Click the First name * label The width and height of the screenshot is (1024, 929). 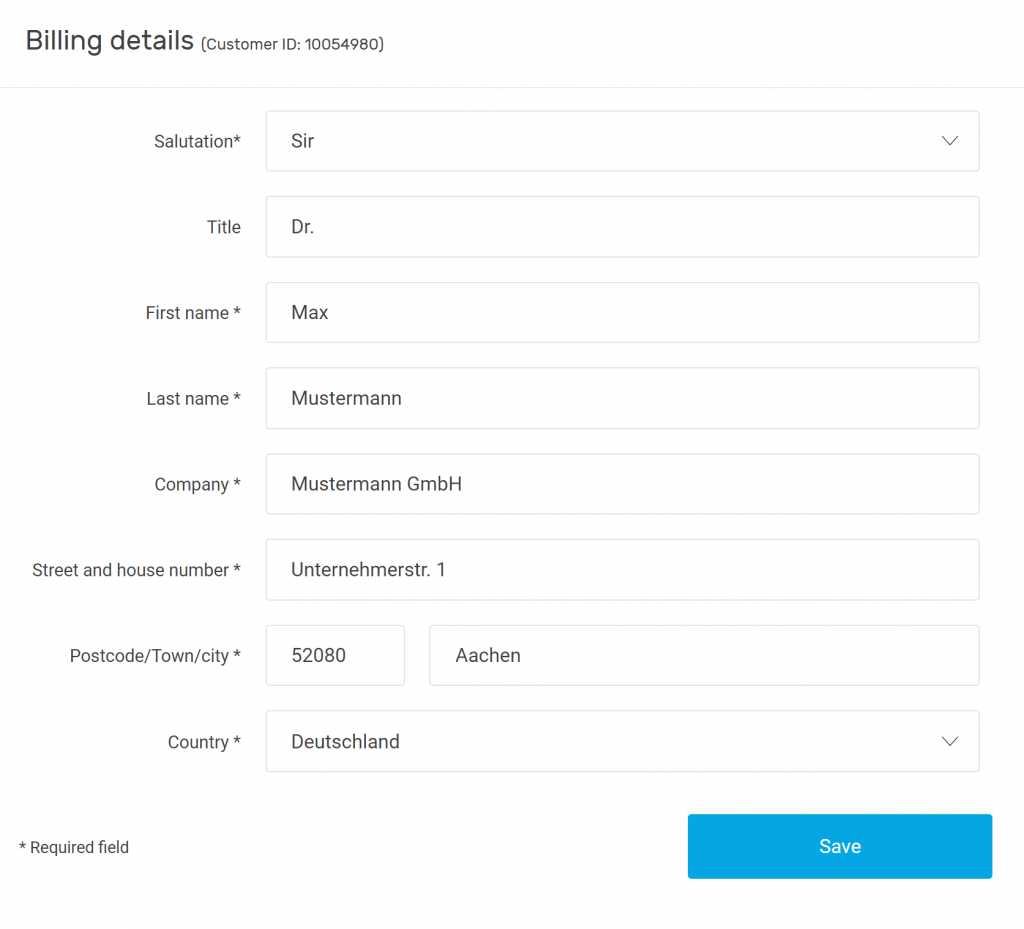(193, 313)
